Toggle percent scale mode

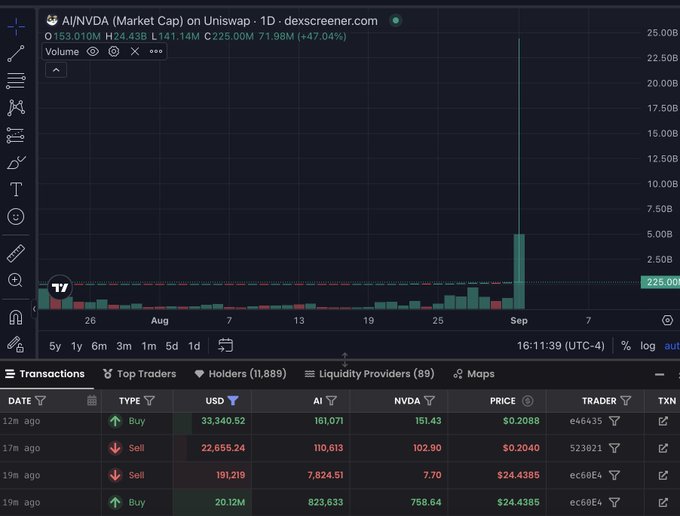[625, 346]
